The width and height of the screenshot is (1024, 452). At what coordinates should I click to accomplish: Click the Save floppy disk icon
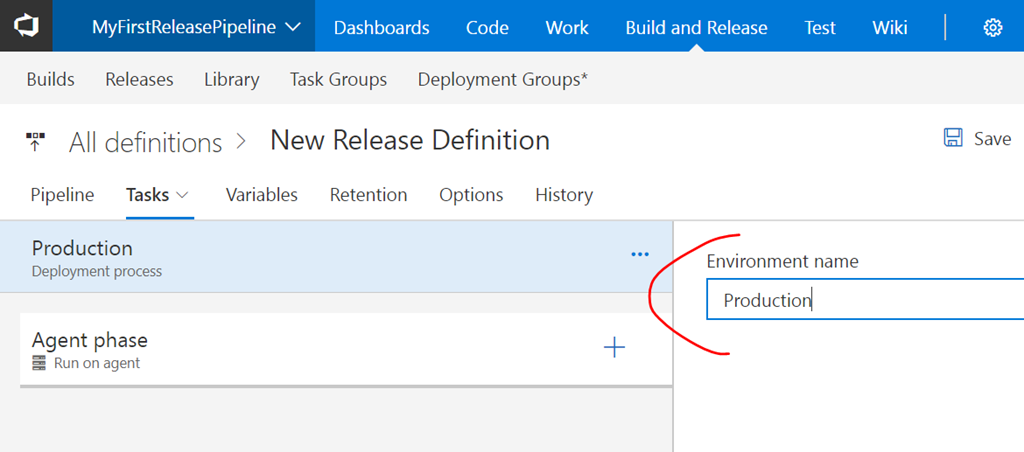[x=953, y=138]
